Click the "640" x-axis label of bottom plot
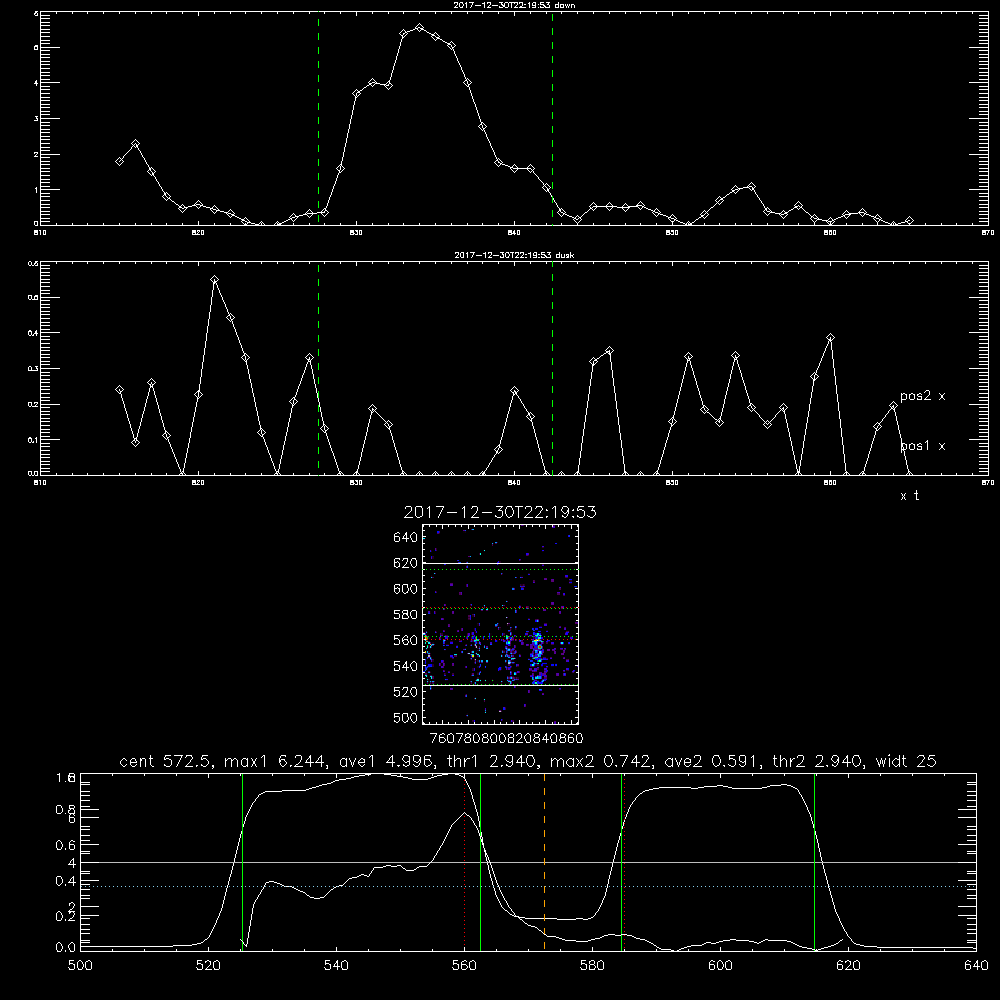 click(x=976, y=966)
